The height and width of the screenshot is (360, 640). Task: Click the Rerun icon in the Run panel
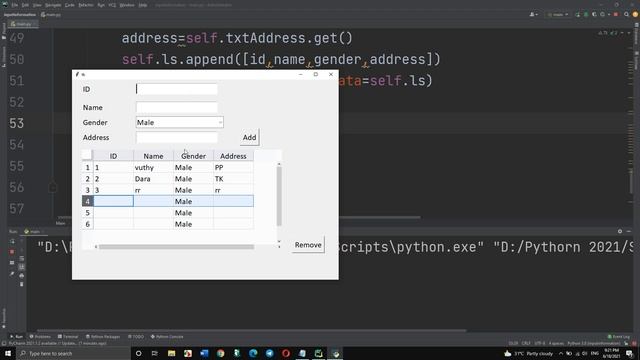click(12, 241)
